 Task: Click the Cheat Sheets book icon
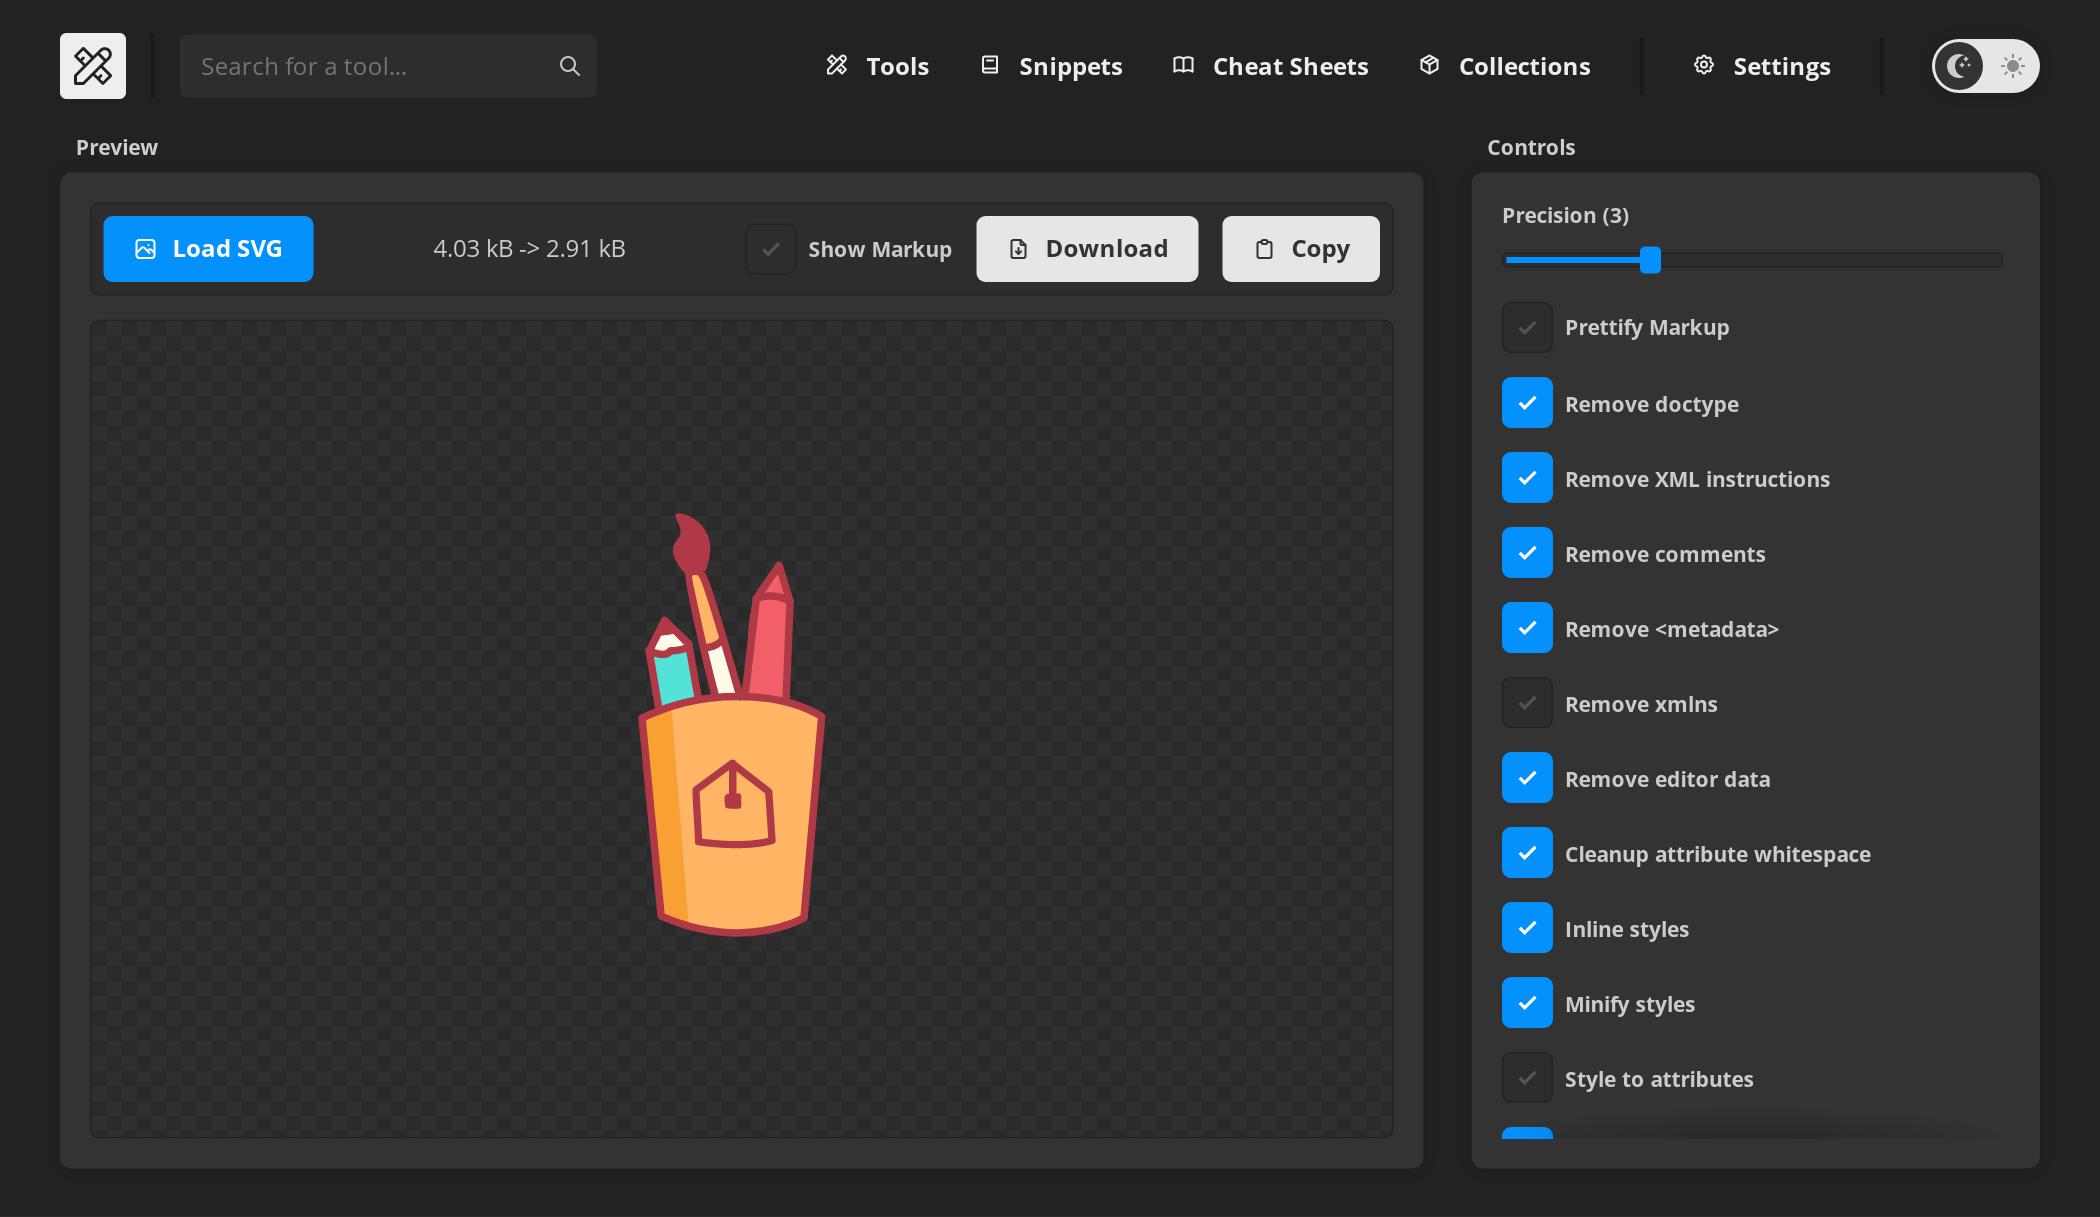click(1182, 64)
